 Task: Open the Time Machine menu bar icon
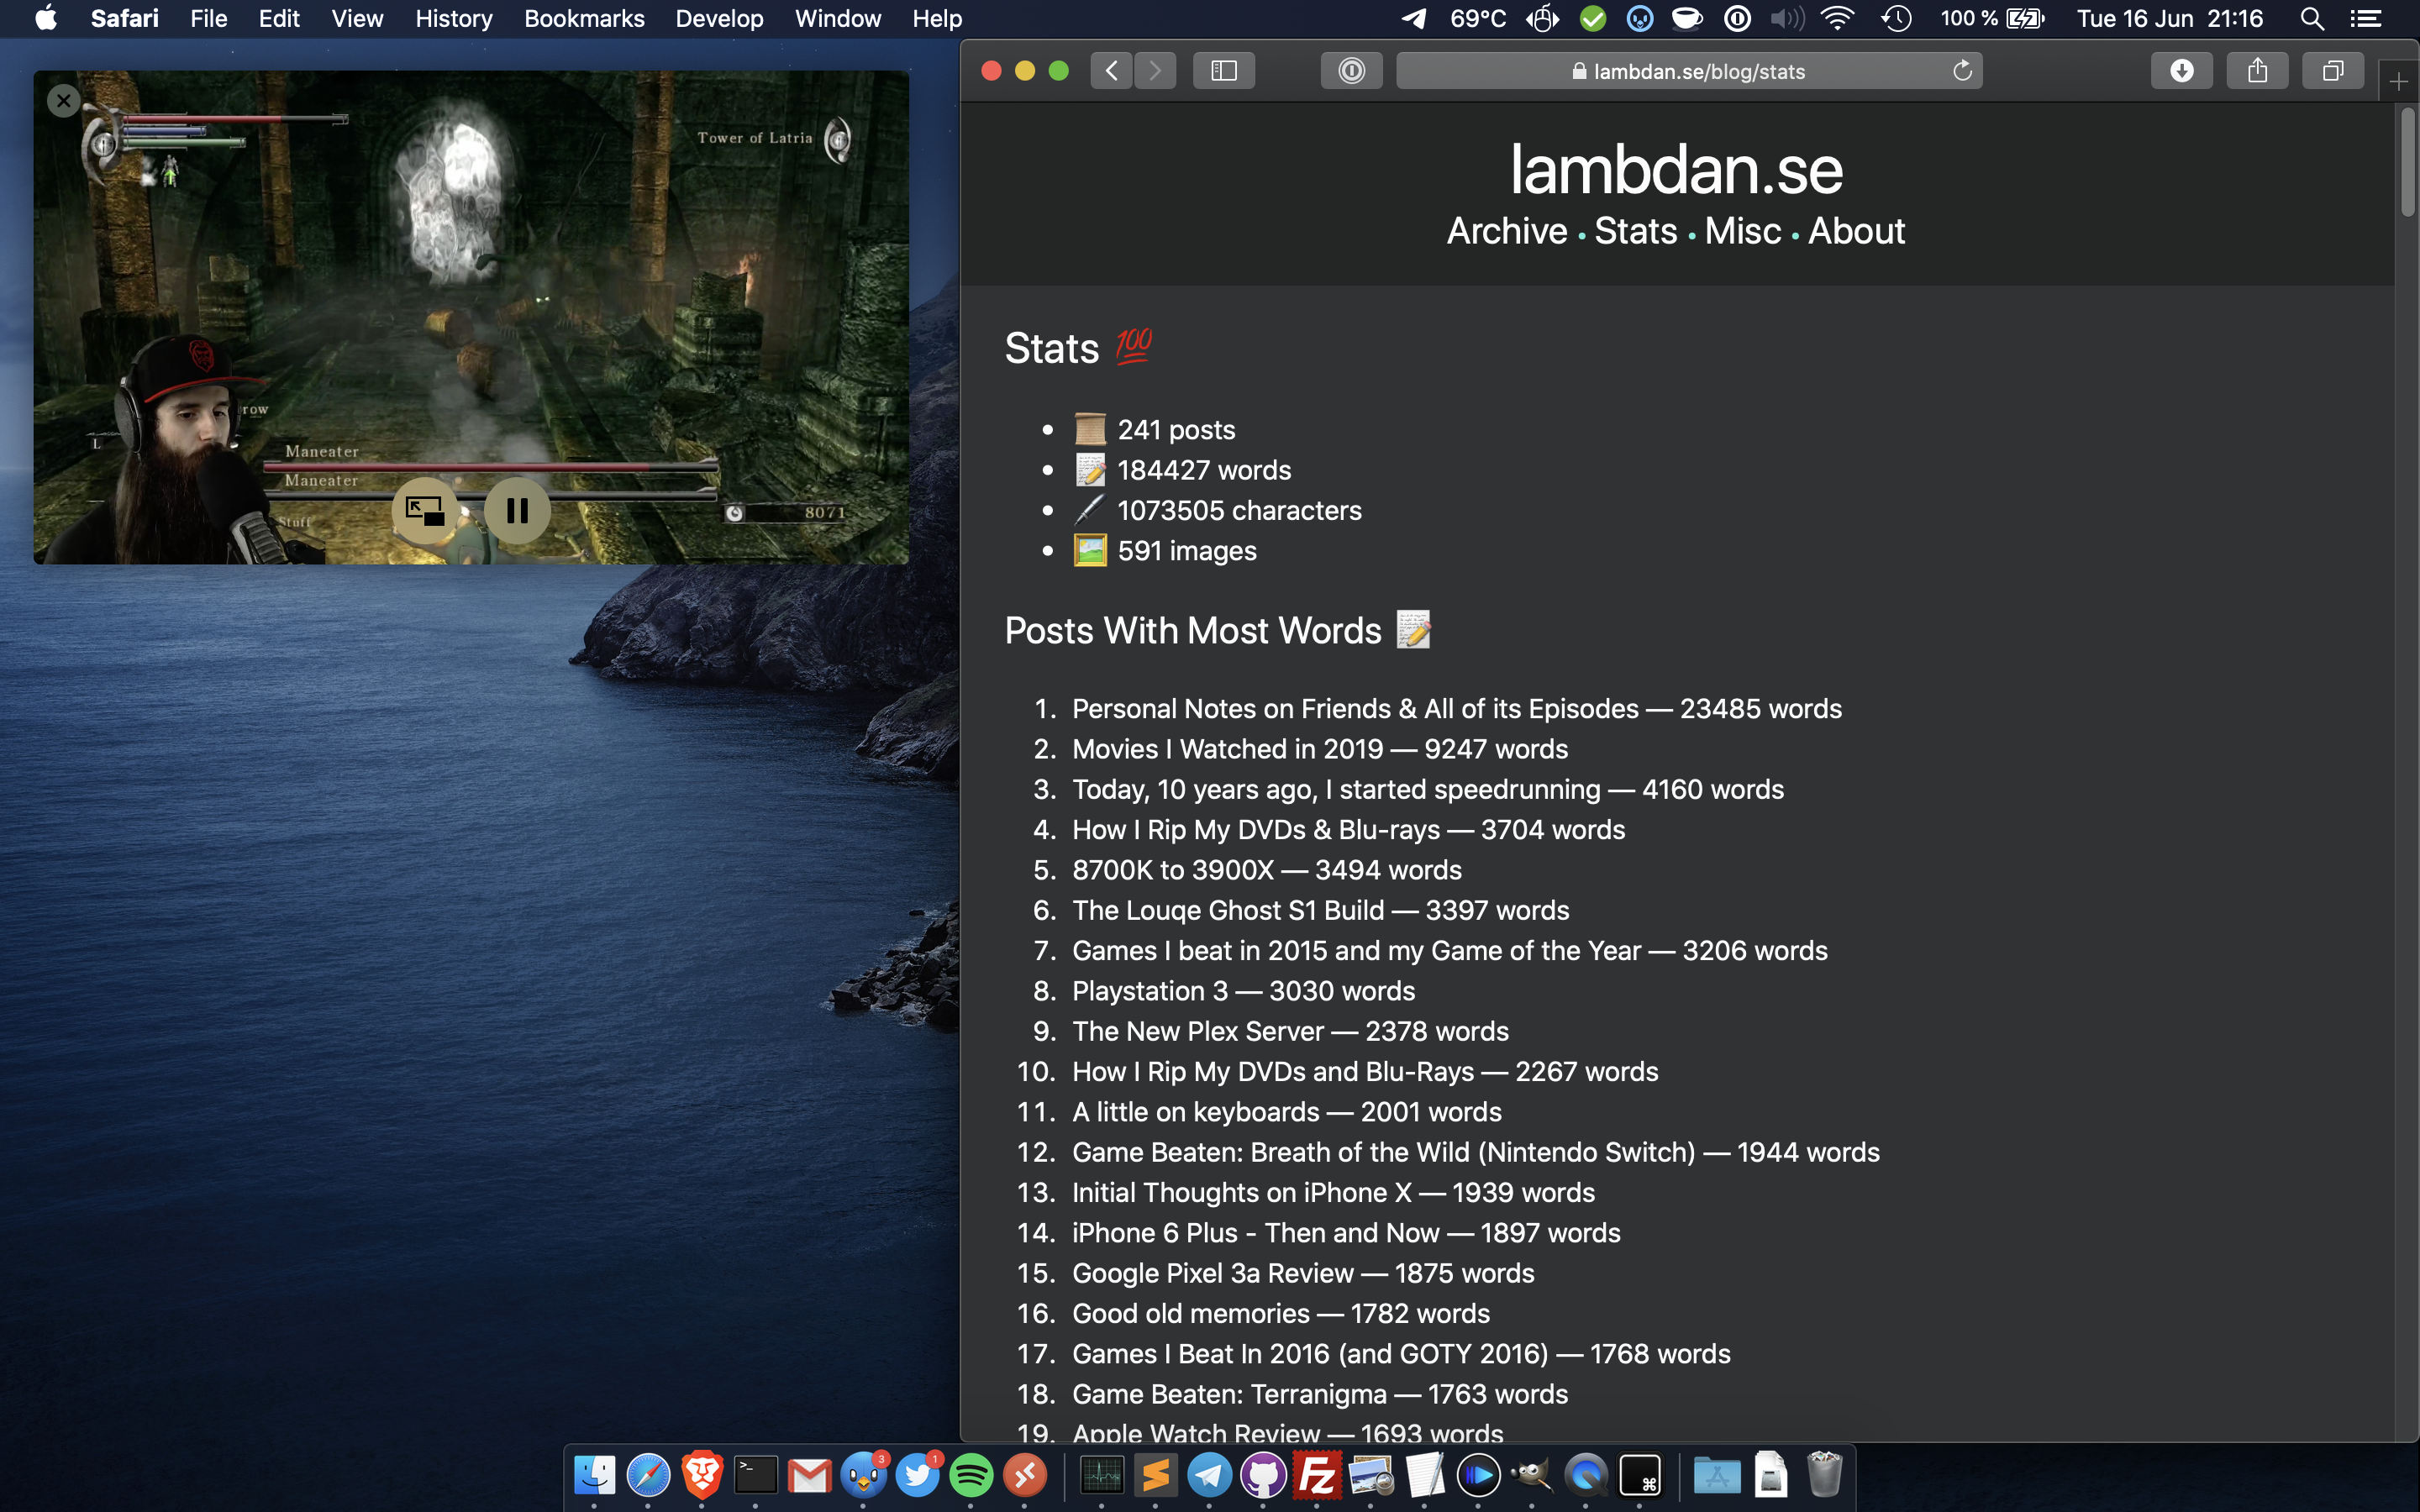(x=1896, y=18)
